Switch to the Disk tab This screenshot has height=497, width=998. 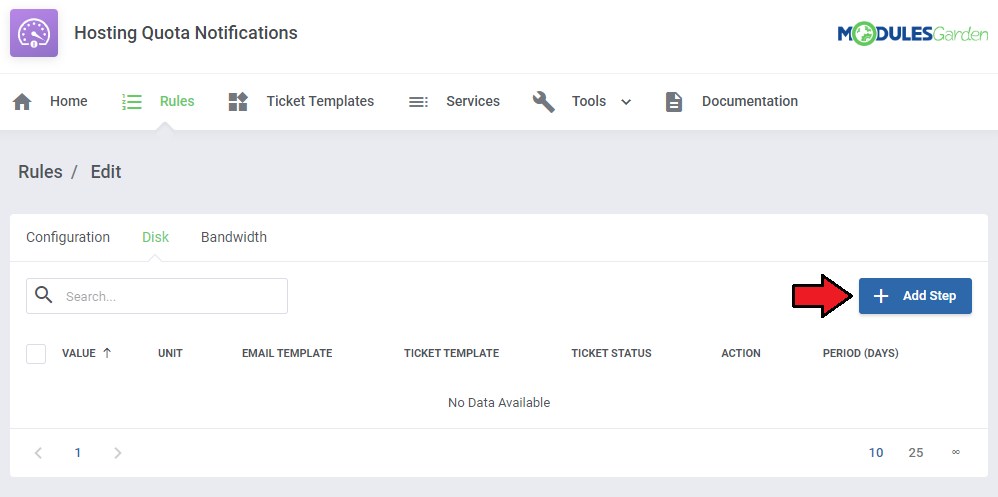[x=155, y=237]
